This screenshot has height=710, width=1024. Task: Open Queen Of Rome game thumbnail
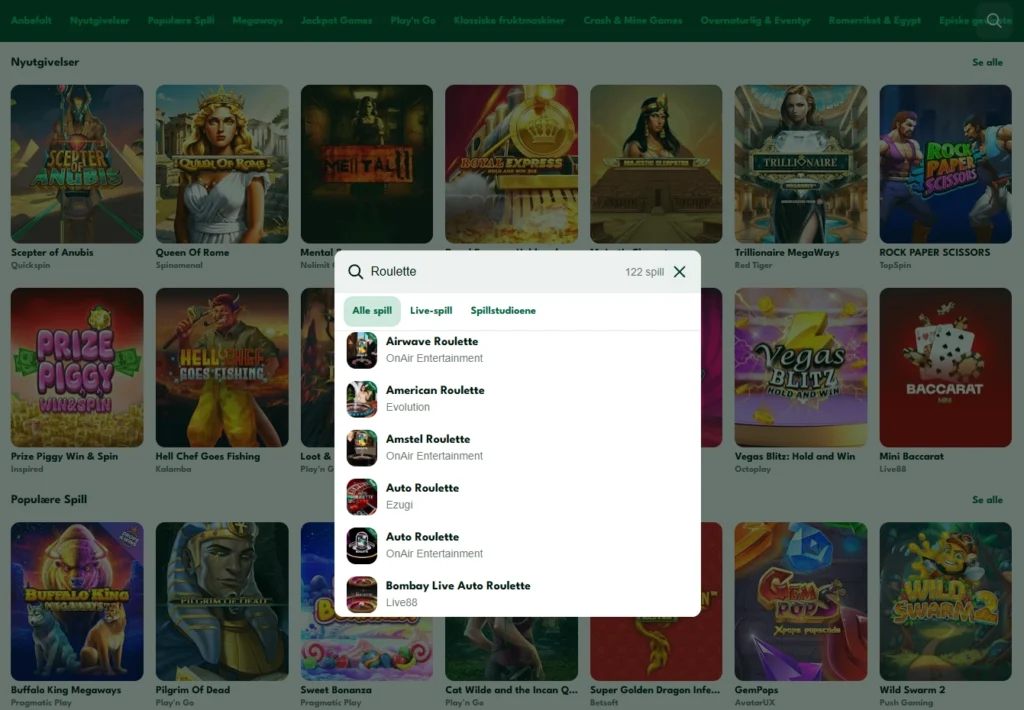(222, 164)
